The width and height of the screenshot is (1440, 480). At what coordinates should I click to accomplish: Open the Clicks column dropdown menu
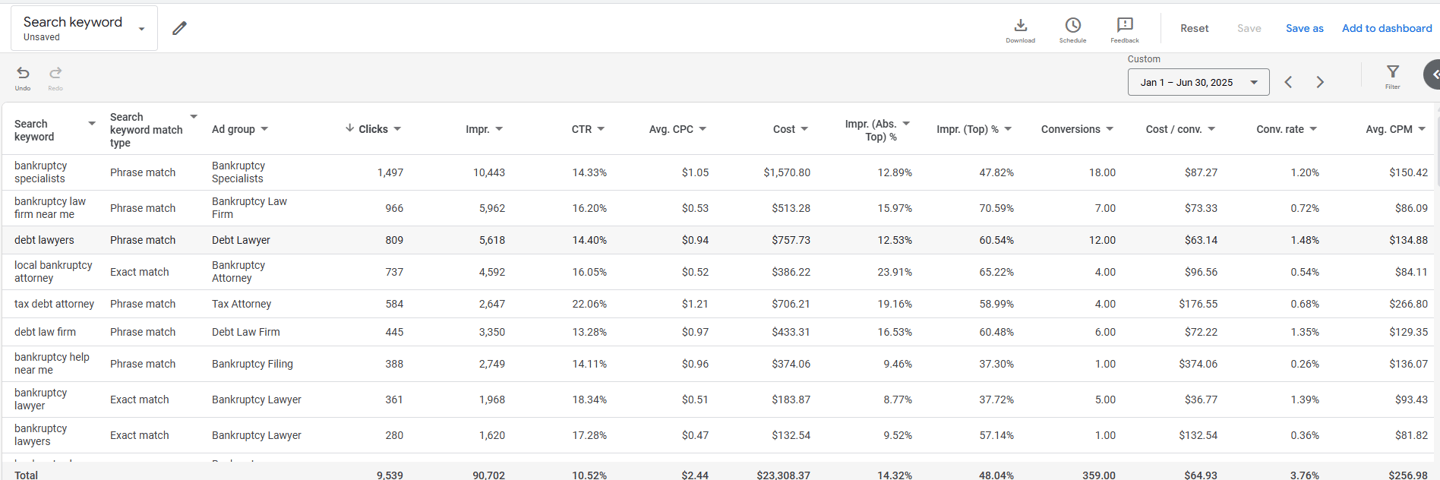click(397, 129)
